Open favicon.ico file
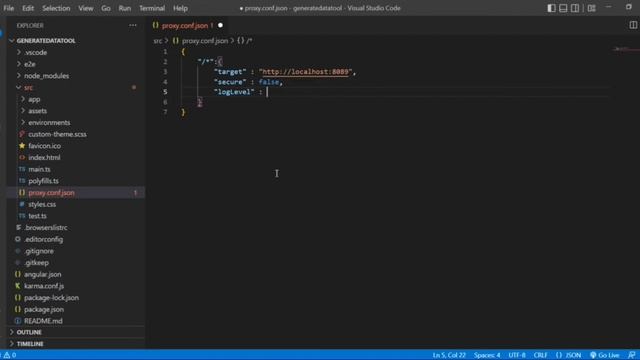640x360 pixels. (44, 146)
